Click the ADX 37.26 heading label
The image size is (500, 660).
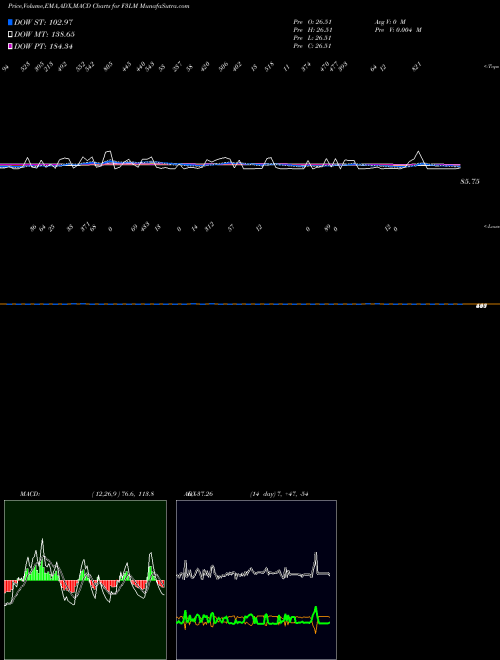coord(197,494)
